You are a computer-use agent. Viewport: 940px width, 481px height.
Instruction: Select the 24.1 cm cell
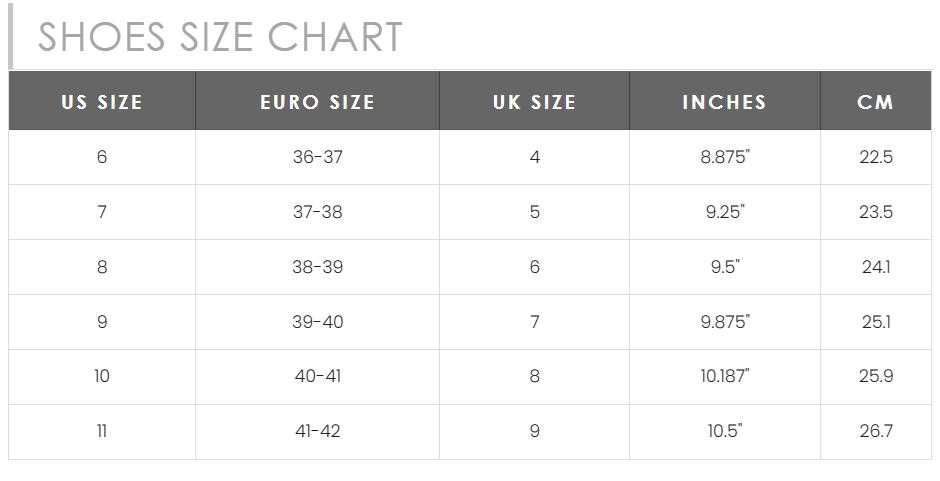click(x=875, y=267)
